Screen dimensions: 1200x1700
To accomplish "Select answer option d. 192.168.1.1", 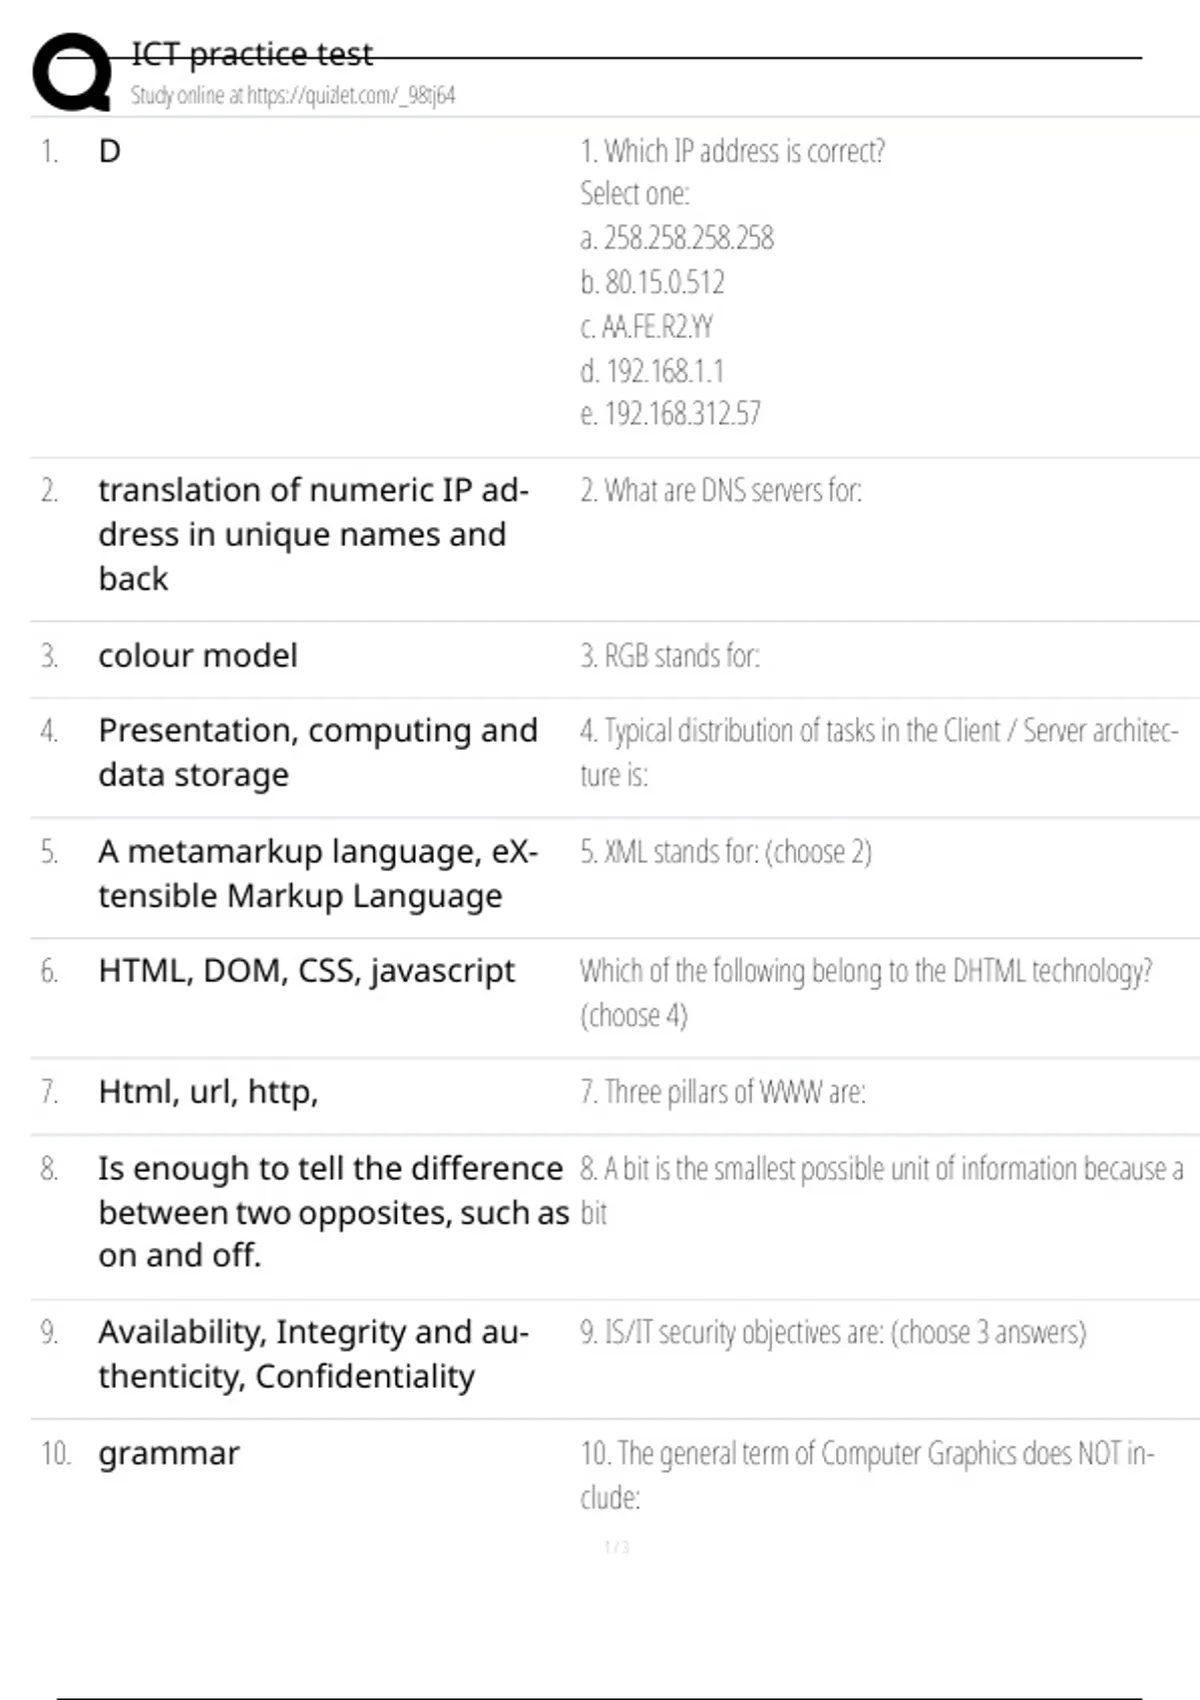I will coord(652,371).
